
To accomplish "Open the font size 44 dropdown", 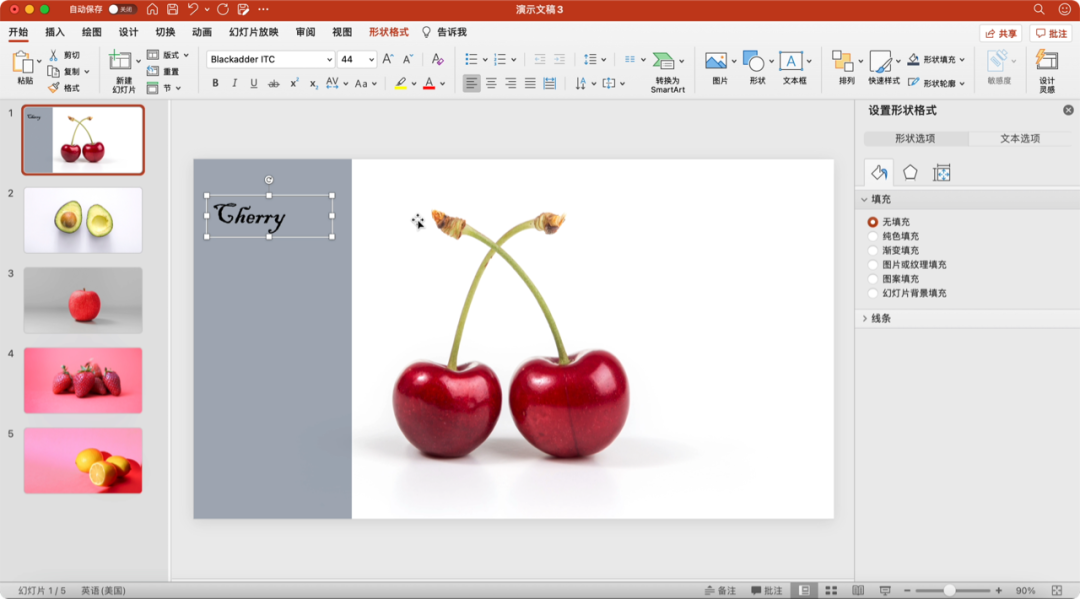I will tap(371, 60).
